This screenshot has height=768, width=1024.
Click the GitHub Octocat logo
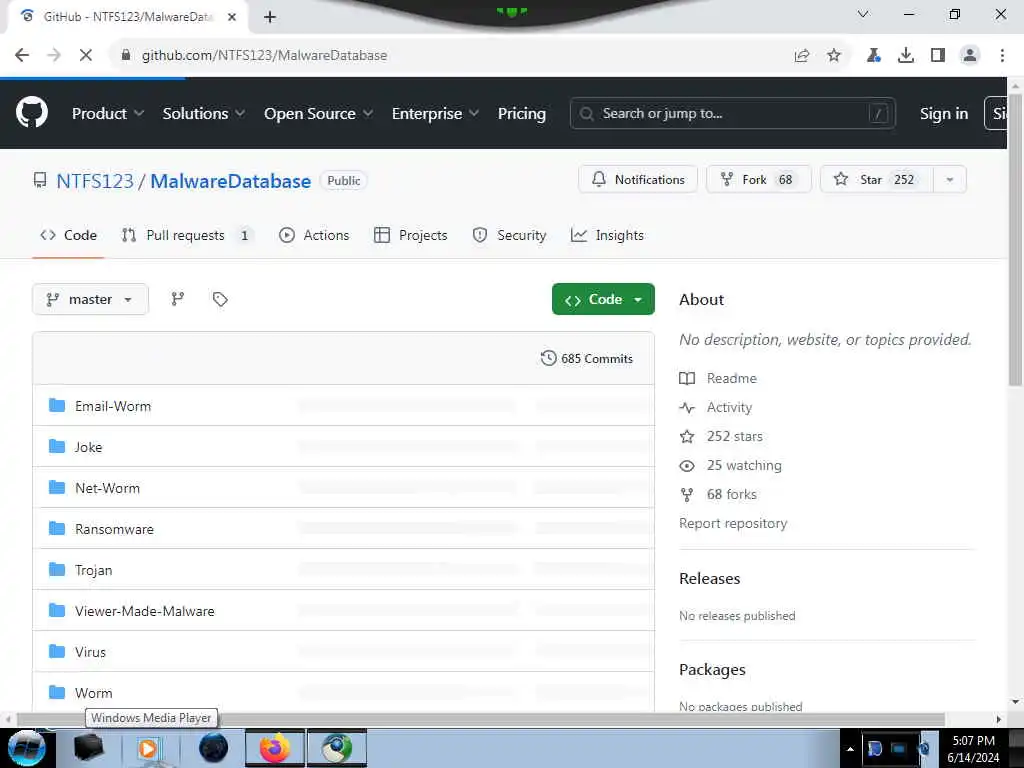coord(31,113)
